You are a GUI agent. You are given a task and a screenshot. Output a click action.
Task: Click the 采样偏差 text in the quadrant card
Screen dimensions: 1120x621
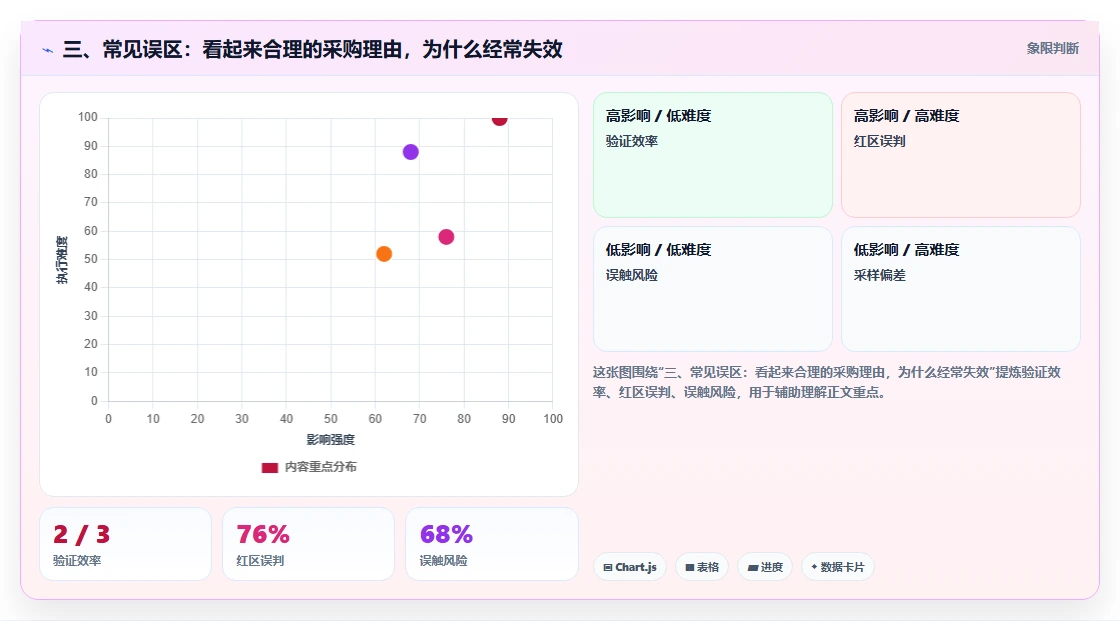[x=879, y=275]
